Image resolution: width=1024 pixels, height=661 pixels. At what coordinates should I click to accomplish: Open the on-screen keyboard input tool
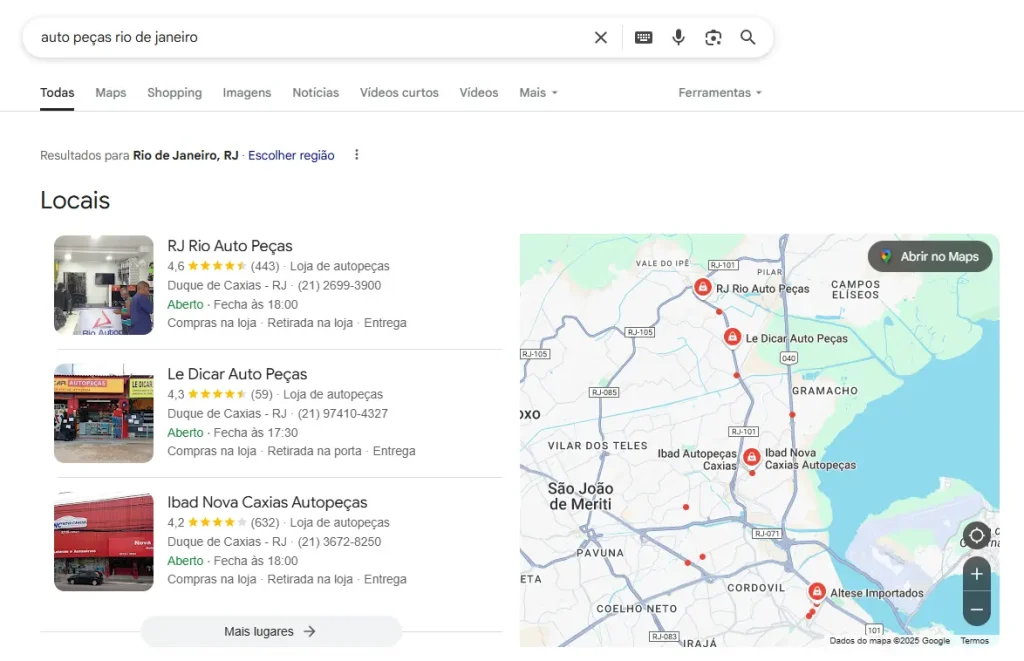(644, 37)
